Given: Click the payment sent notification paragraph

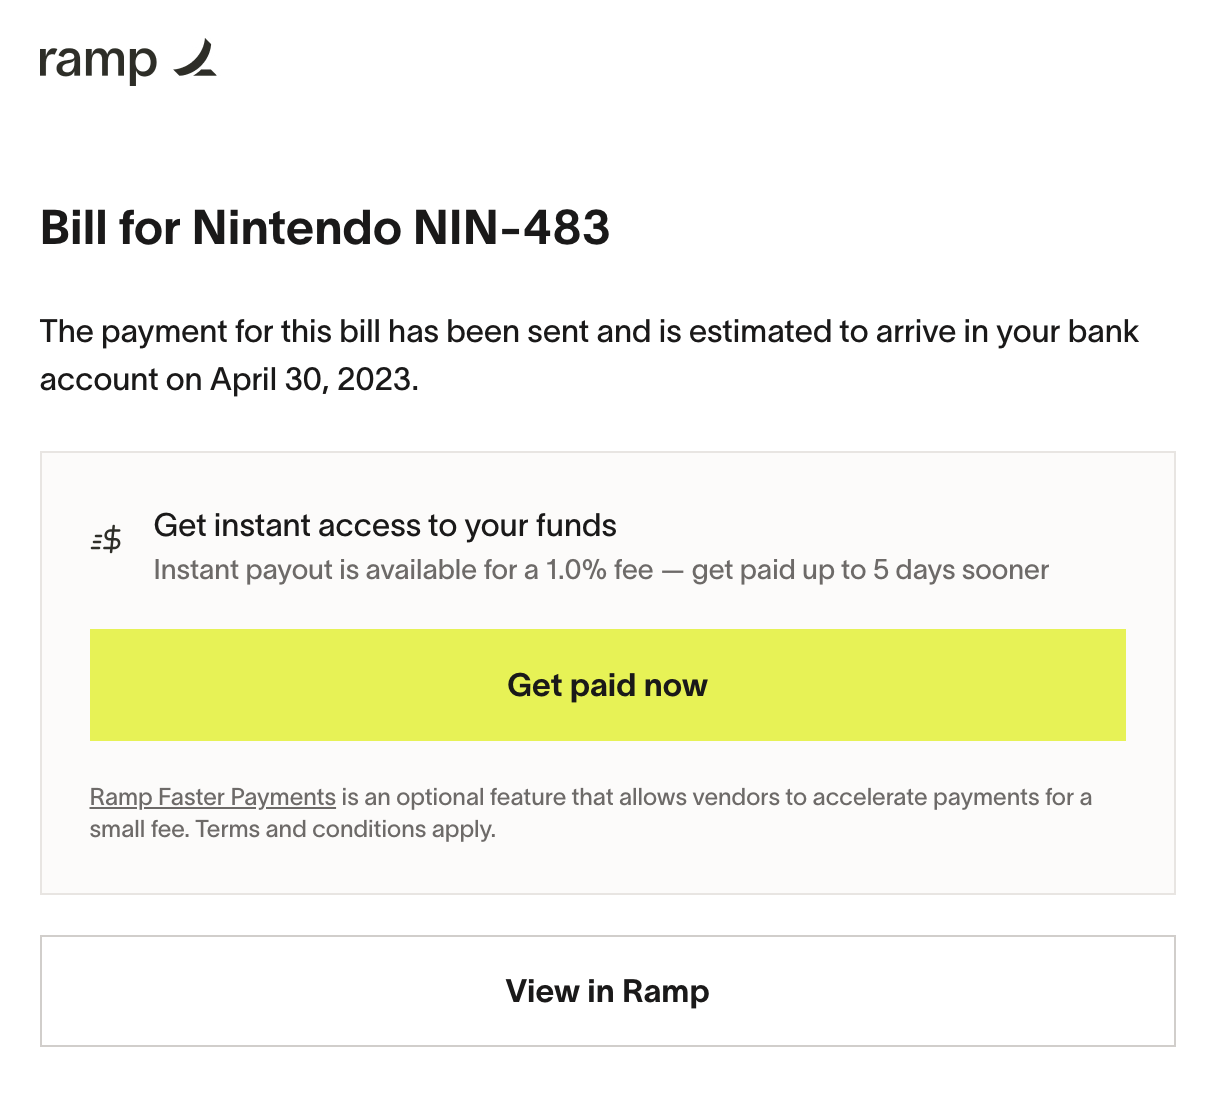Looking at the screenshot, I should pyautogui.click(x=589, y=355).
